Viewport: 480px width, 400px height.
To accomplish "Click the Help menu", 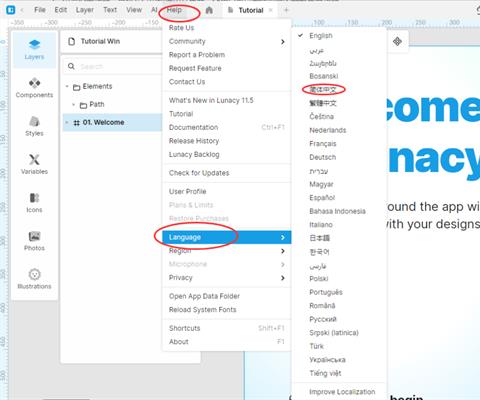I will (x=174, y=10).
